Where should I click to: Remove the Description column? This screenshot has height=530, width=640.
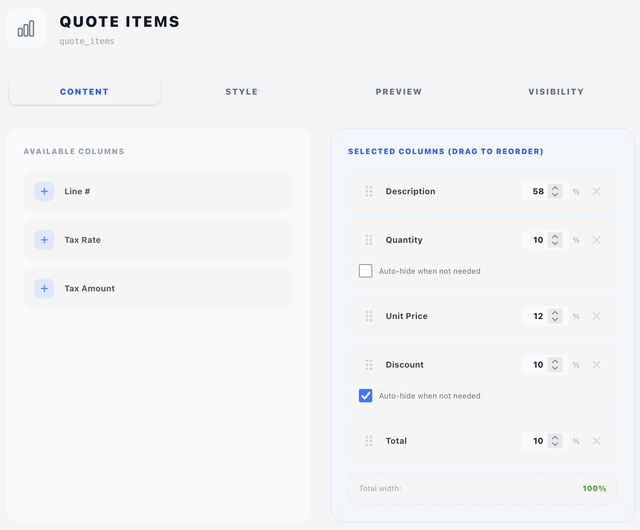(596, 191)
